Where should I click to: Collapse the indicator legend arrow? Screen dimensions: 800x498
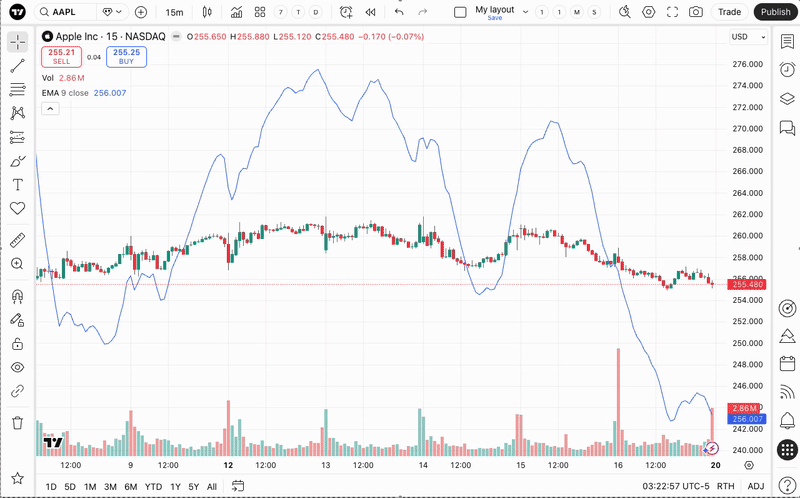pyautogui.click(x=51, y=108)
